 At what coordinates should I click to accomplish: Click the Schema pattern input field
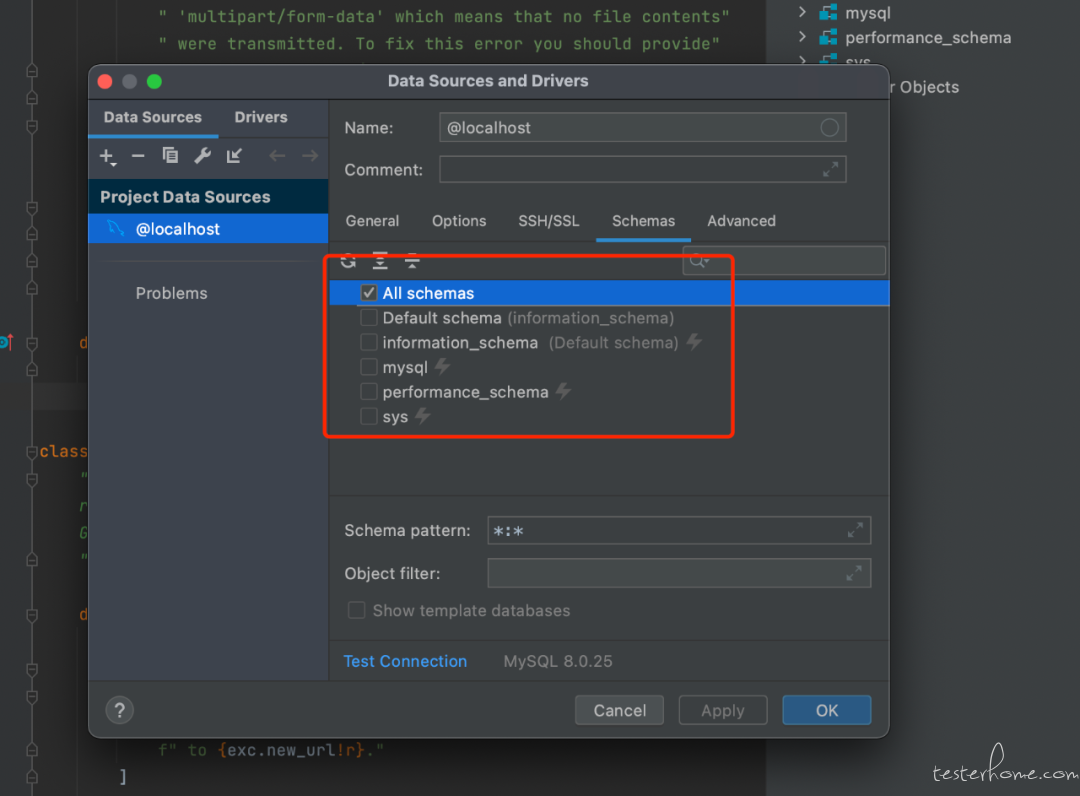pyautogui.click(x=679, y=530)
